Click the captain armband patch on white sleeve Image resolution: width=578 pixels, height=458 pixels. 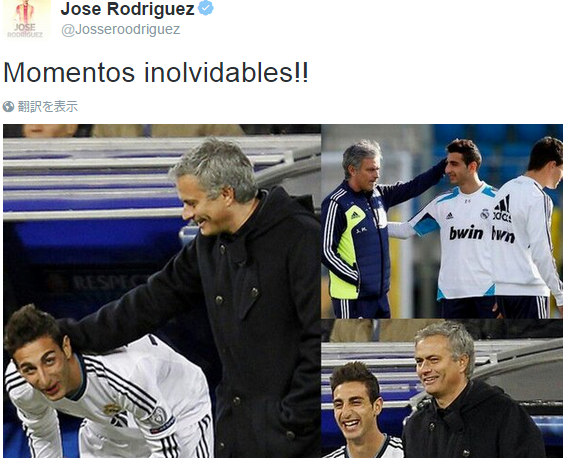click(x=159, y=417)
